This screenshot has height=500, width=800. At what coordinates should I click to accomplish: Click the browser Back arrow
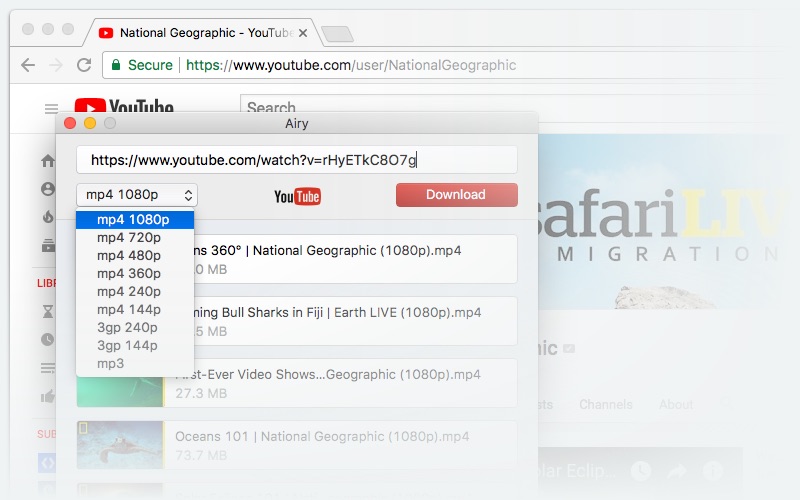tap(28, 65)
